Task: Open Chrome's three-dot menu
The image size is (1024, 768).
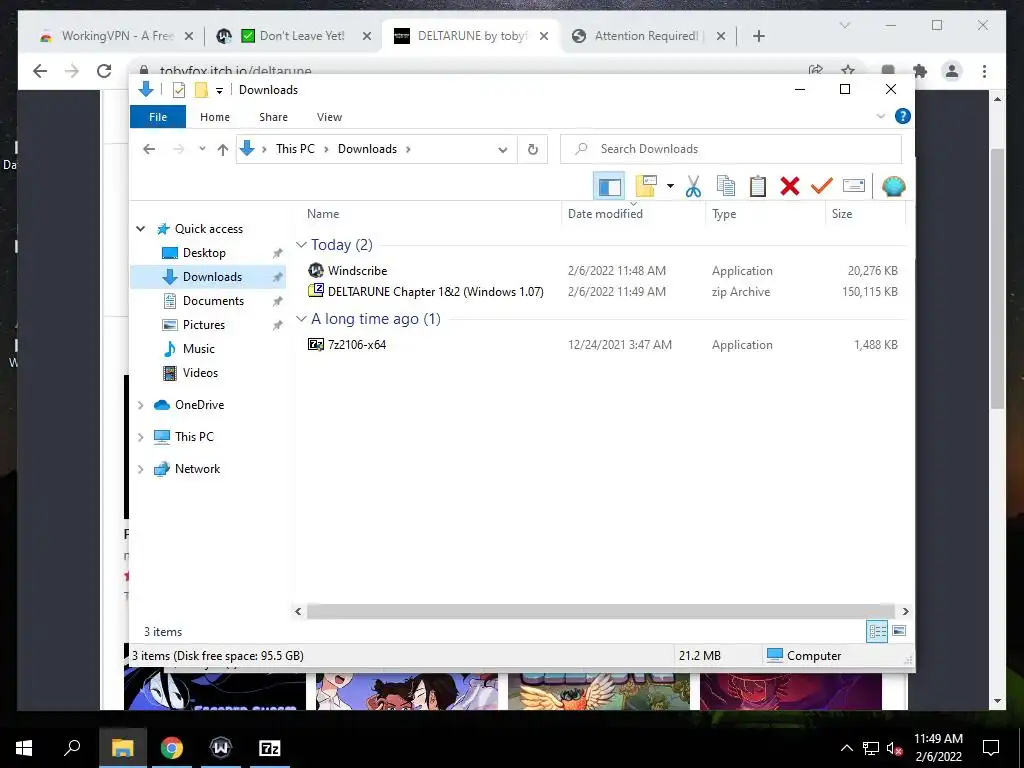Action: point(984,71)
